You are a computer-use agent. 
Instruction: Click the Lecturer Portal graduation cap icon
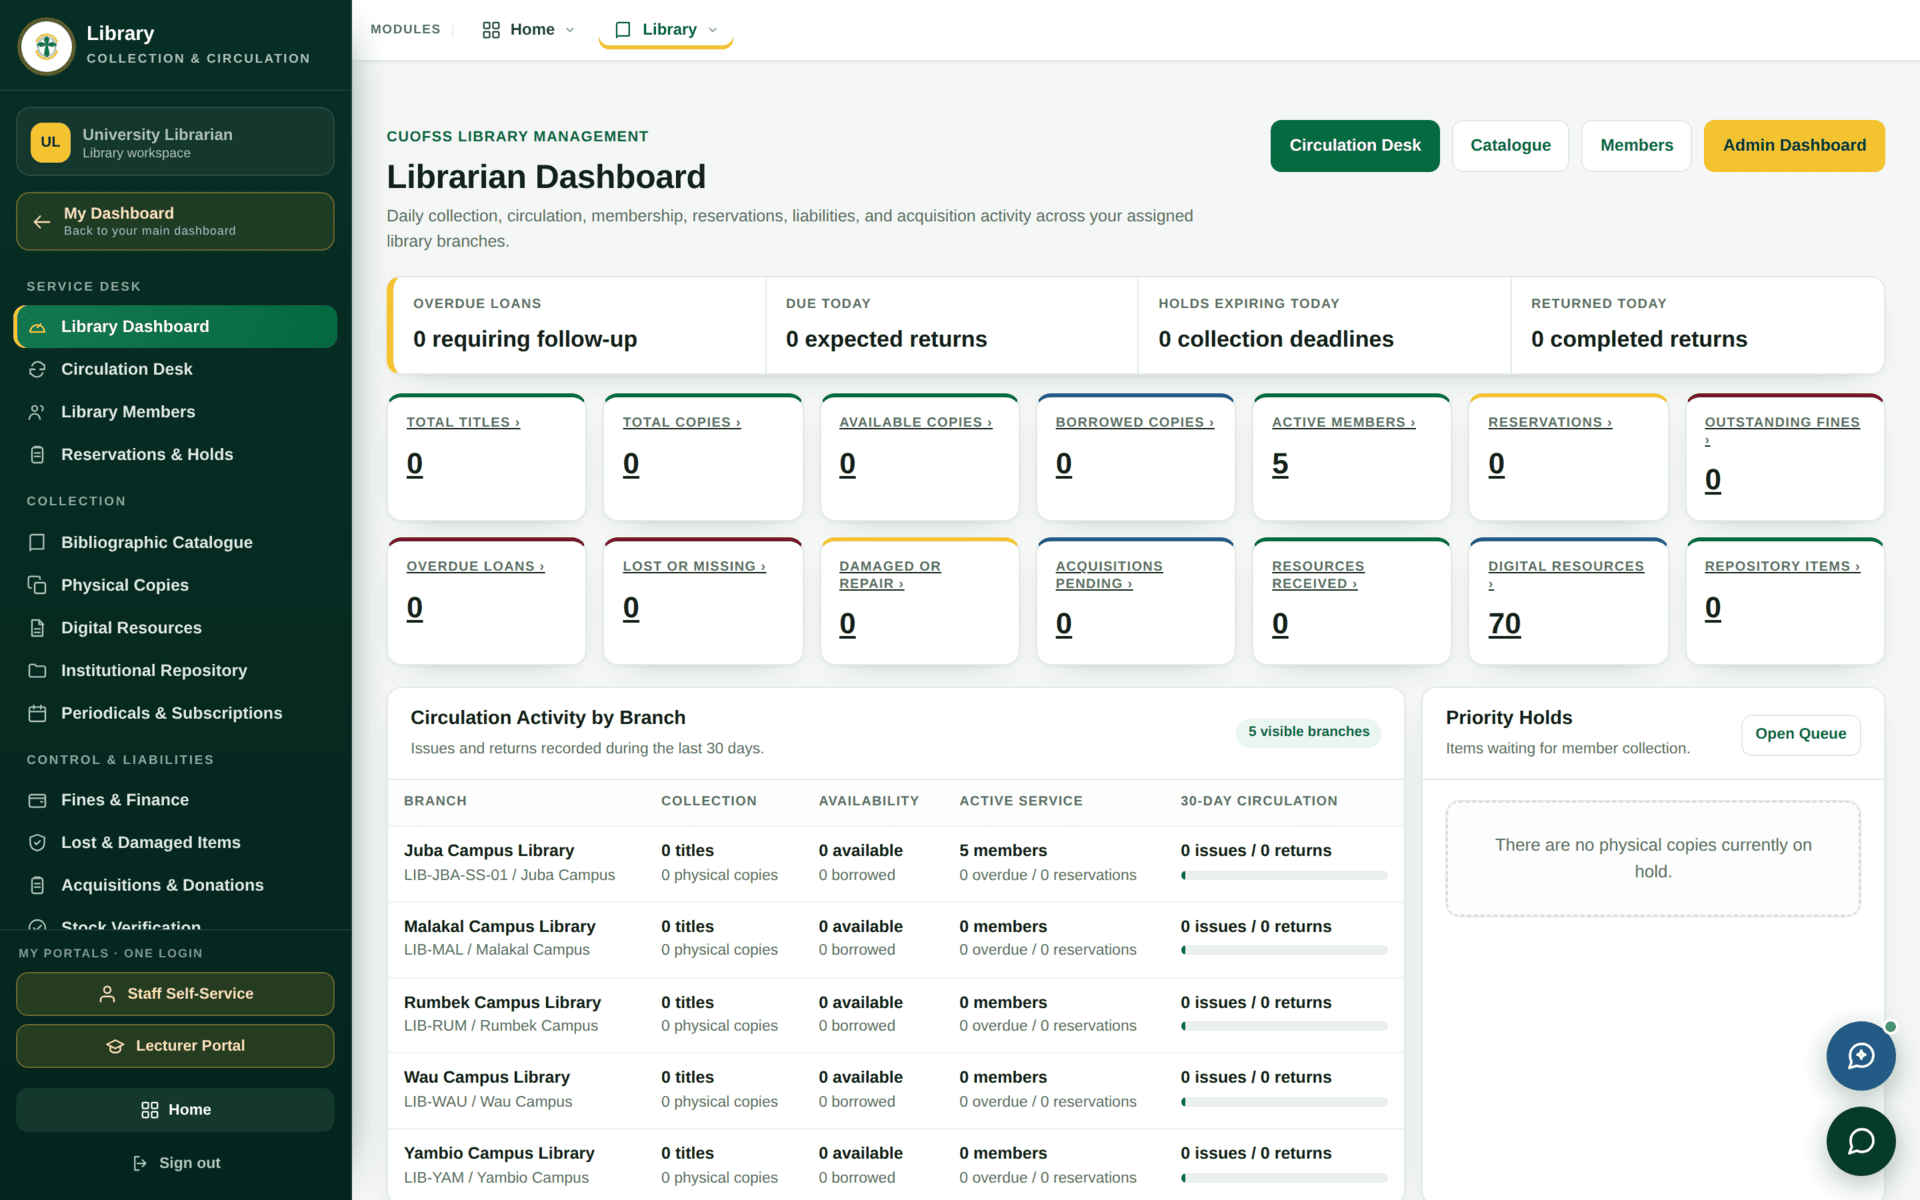115,1046
